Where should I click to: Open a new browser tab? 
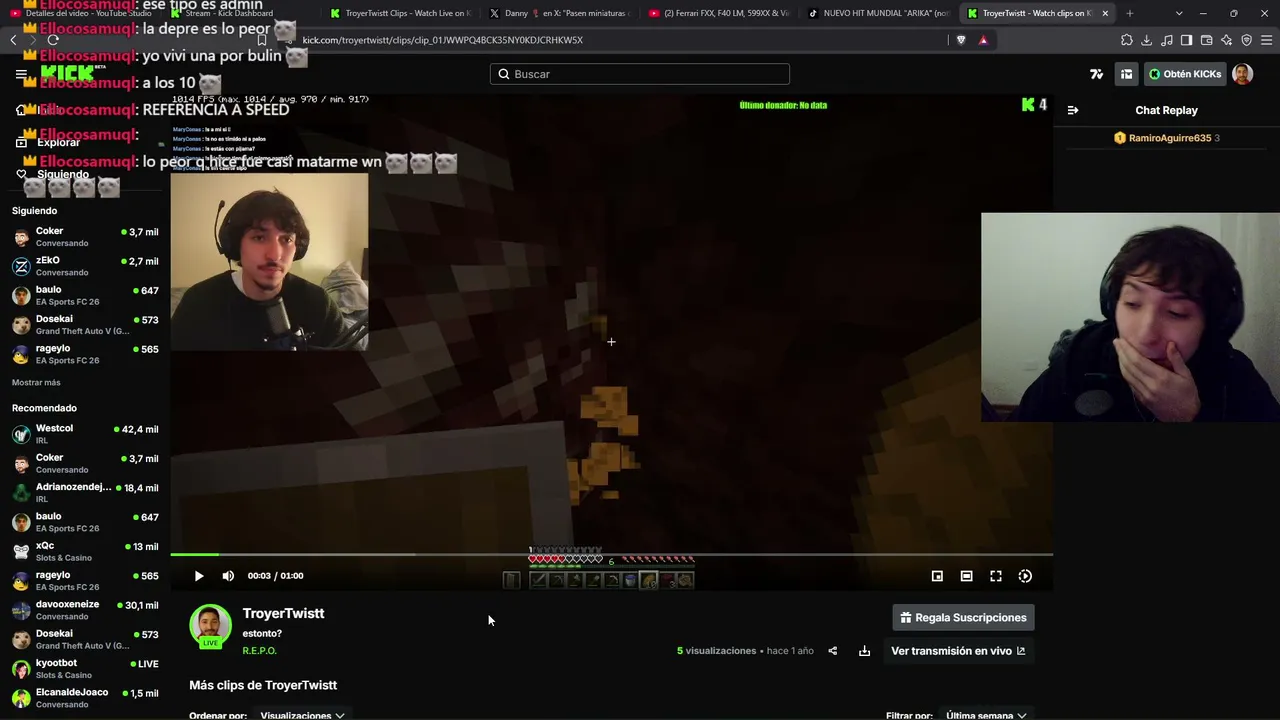click(1130, 13)
